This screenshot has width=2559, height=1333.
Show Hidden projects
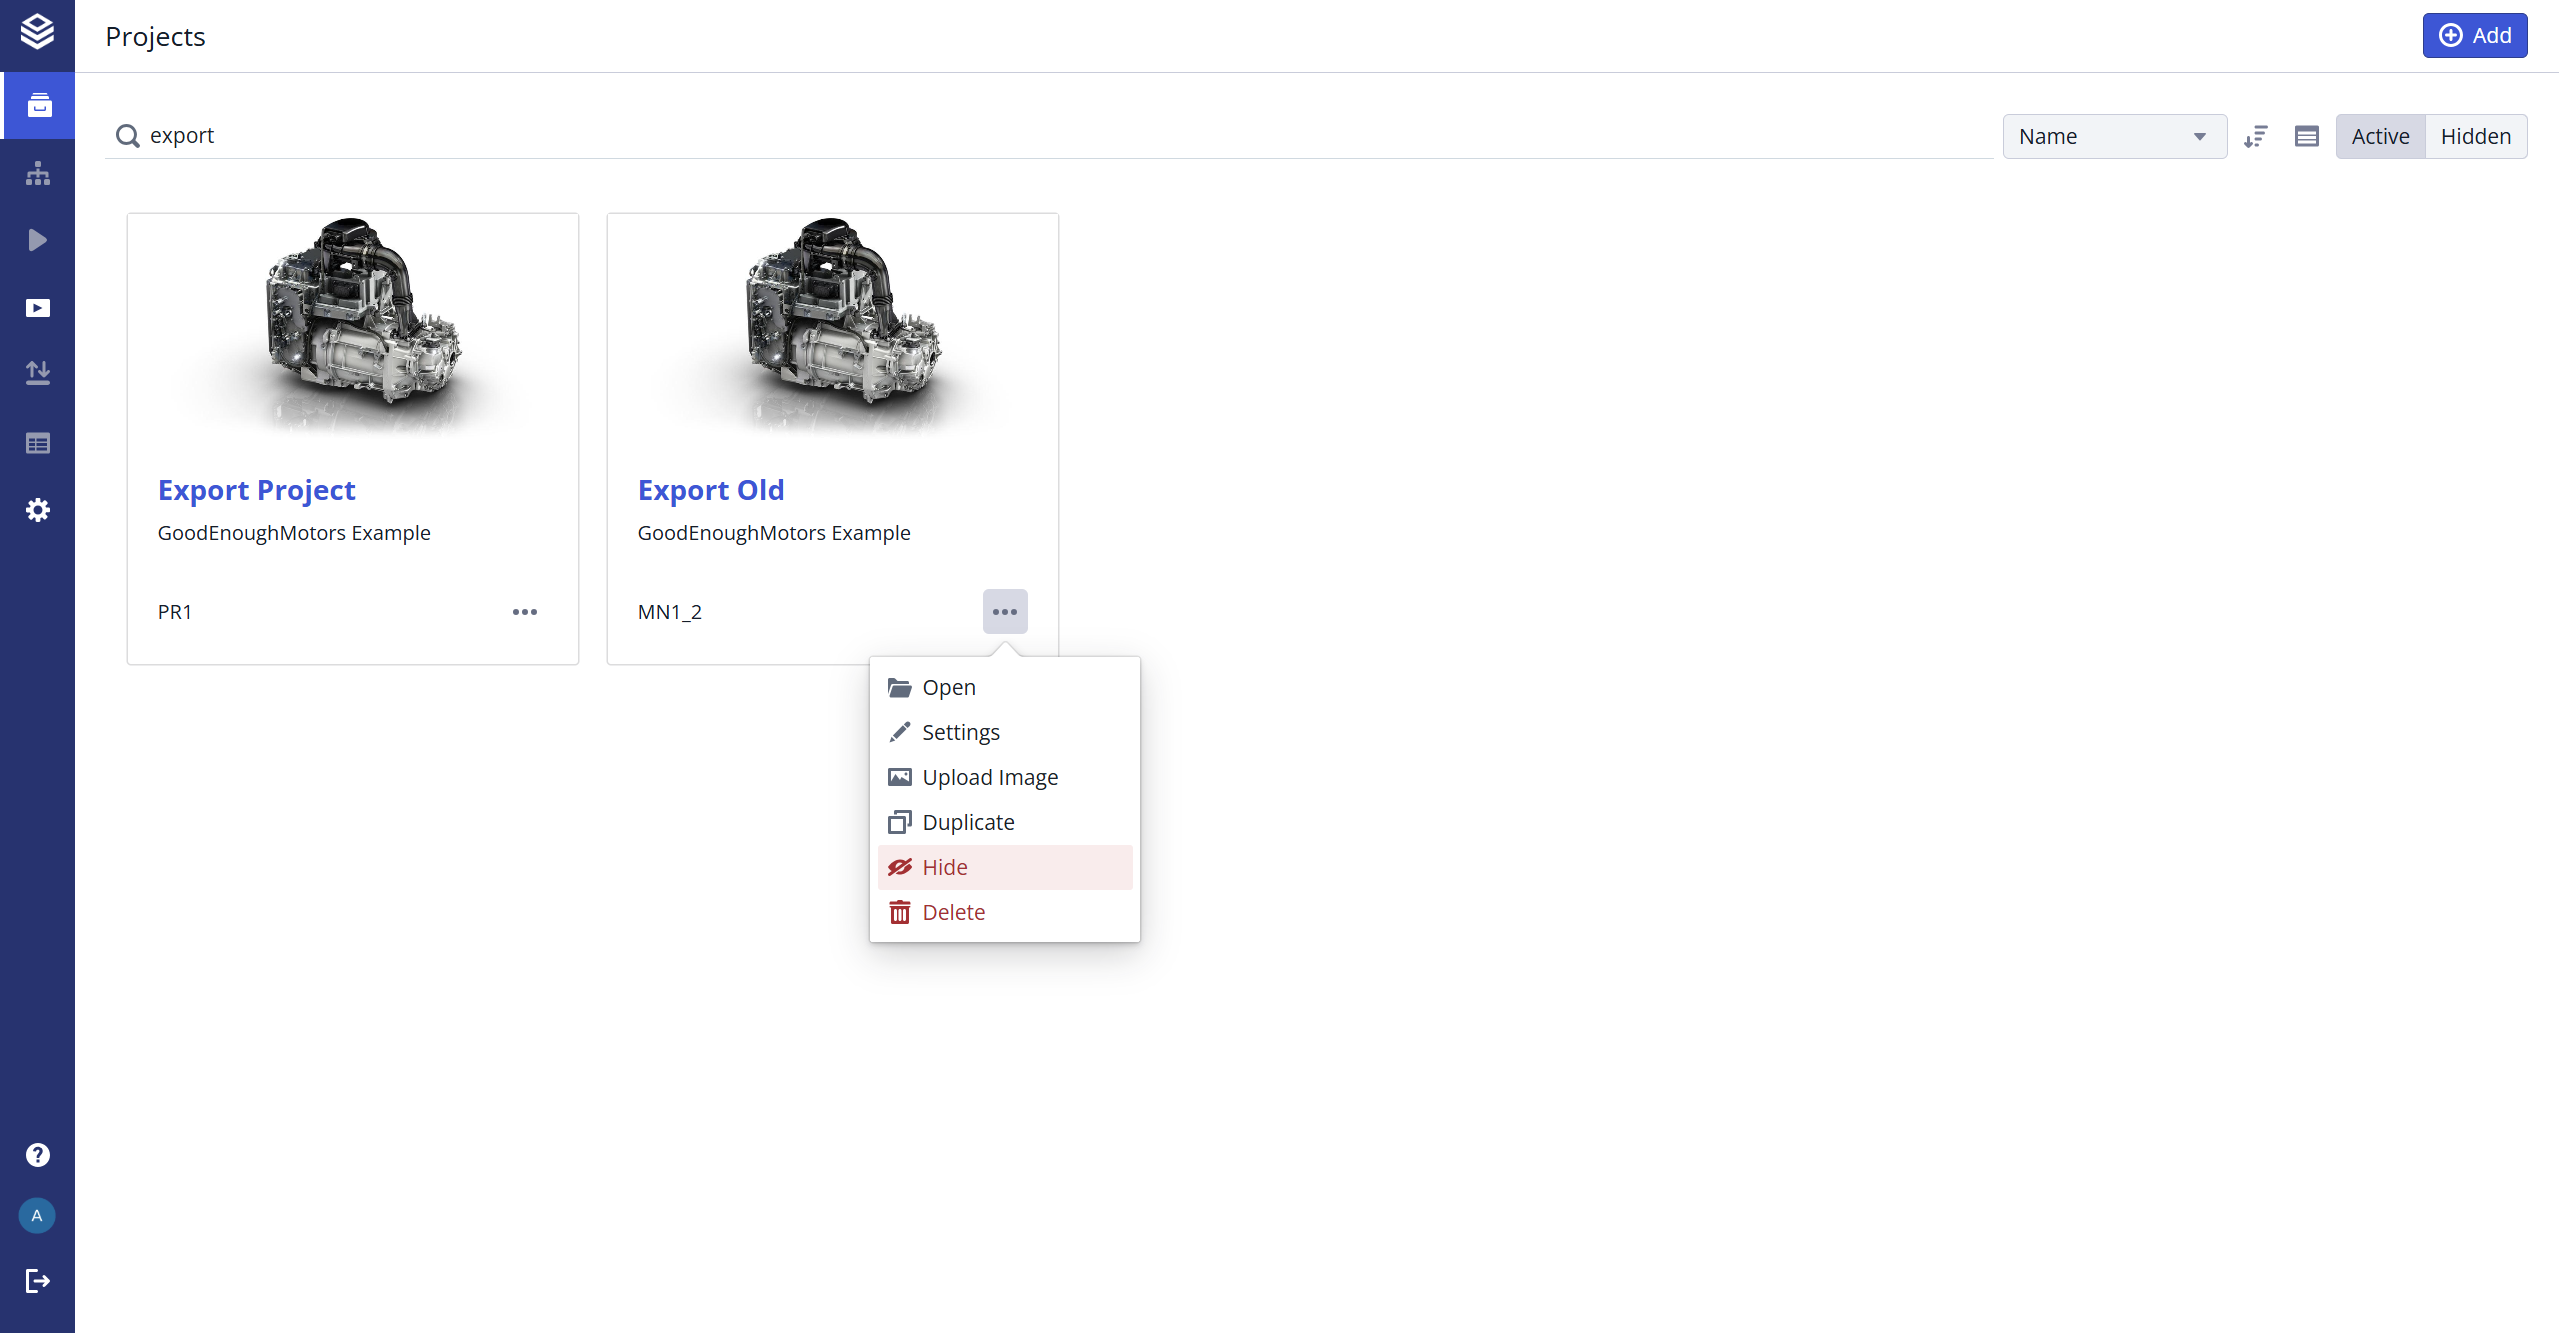[x=2475, y=137]
